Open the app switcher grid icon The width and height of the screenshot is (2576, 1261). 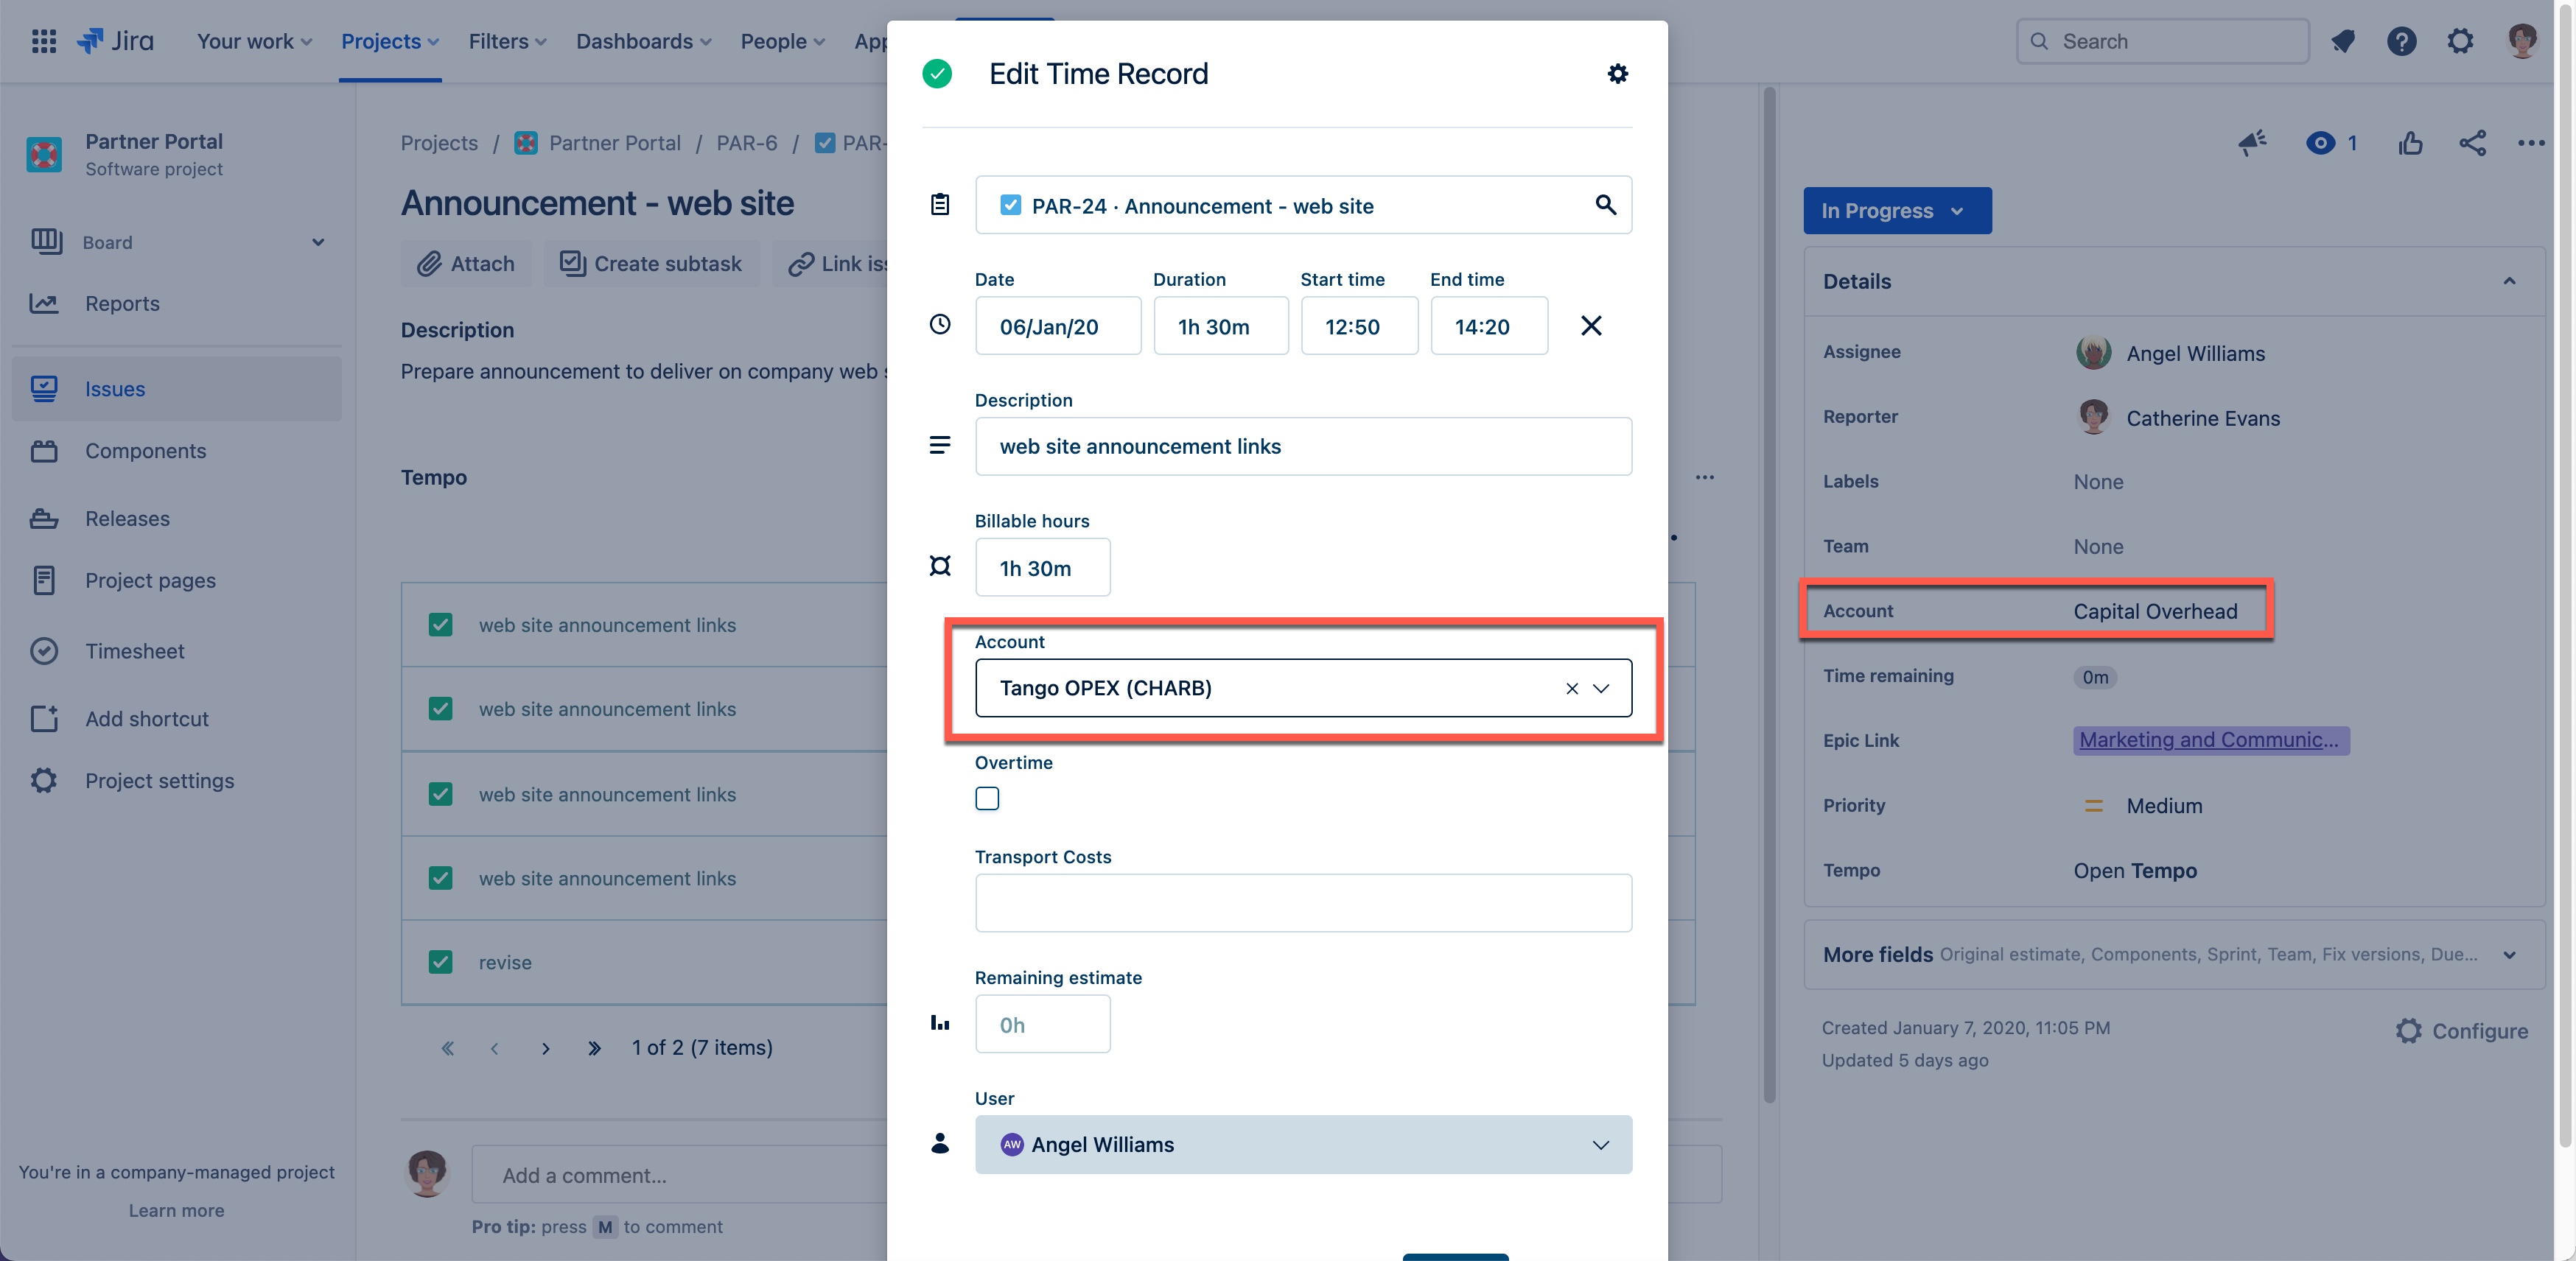pos(43,41)
